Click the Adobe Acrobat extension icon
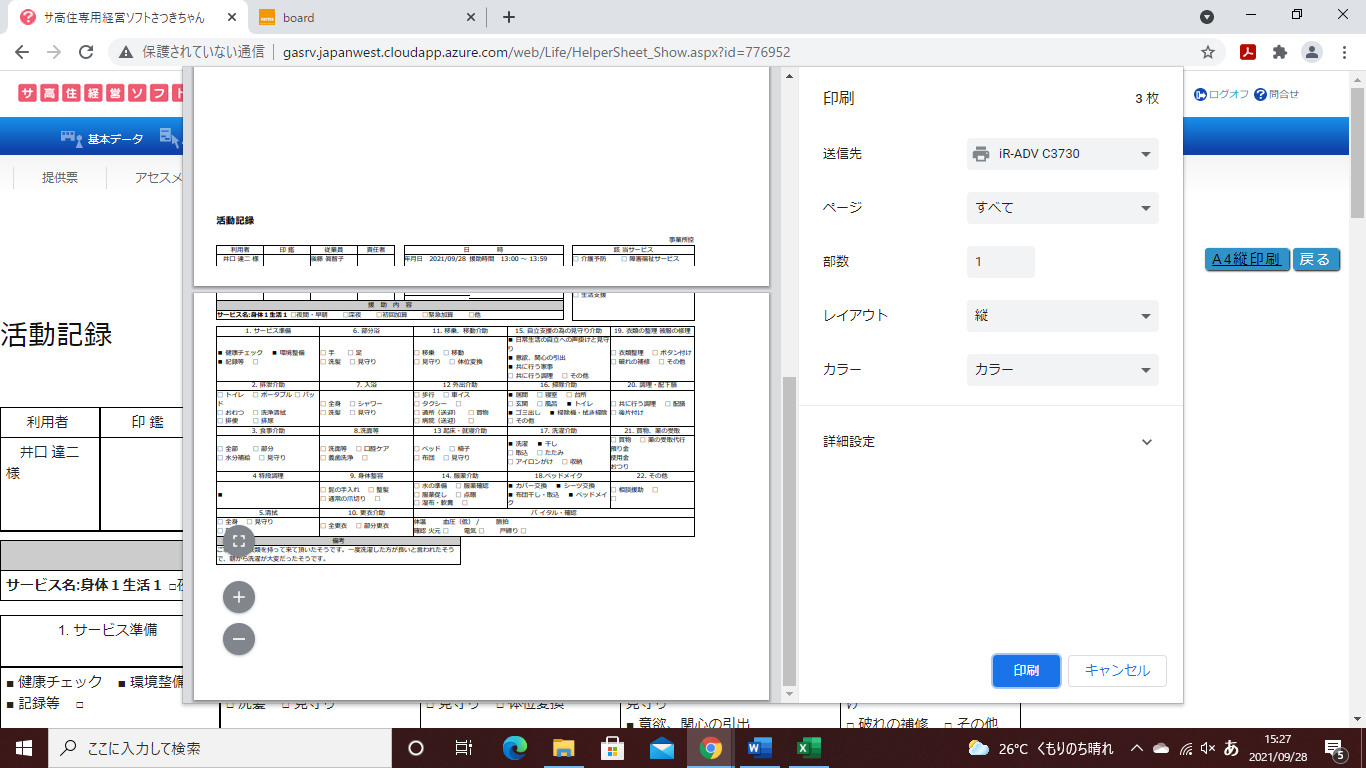This screenshot has height=768, width=1366. point(1248,52)
